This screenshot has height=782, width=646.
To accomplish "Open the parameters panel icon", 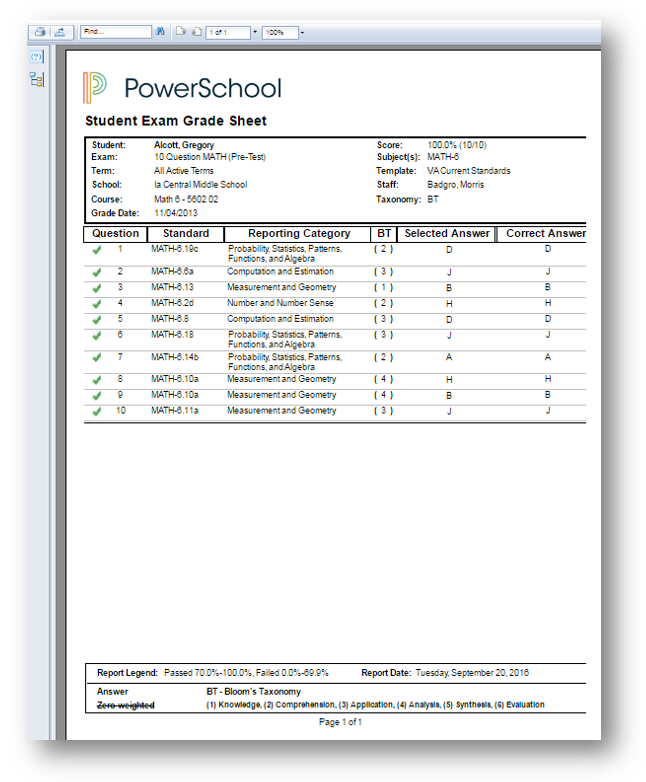I will click(36, 57).
